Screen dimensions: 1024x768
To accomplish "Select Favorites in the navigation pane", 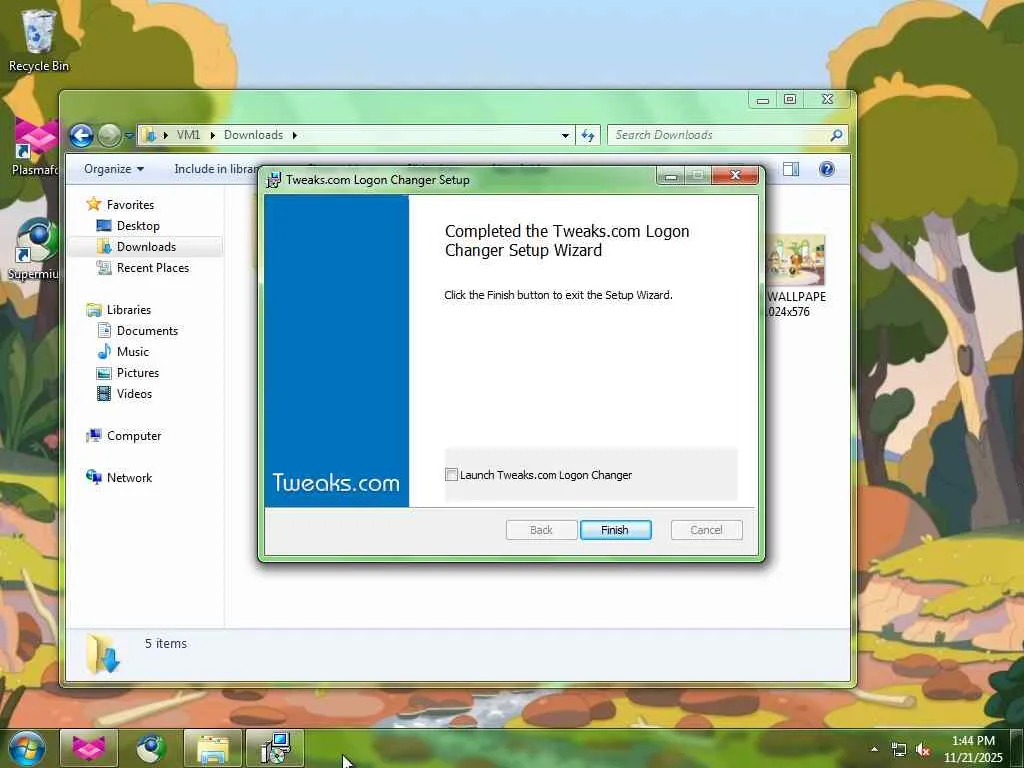I will (130, 205).
